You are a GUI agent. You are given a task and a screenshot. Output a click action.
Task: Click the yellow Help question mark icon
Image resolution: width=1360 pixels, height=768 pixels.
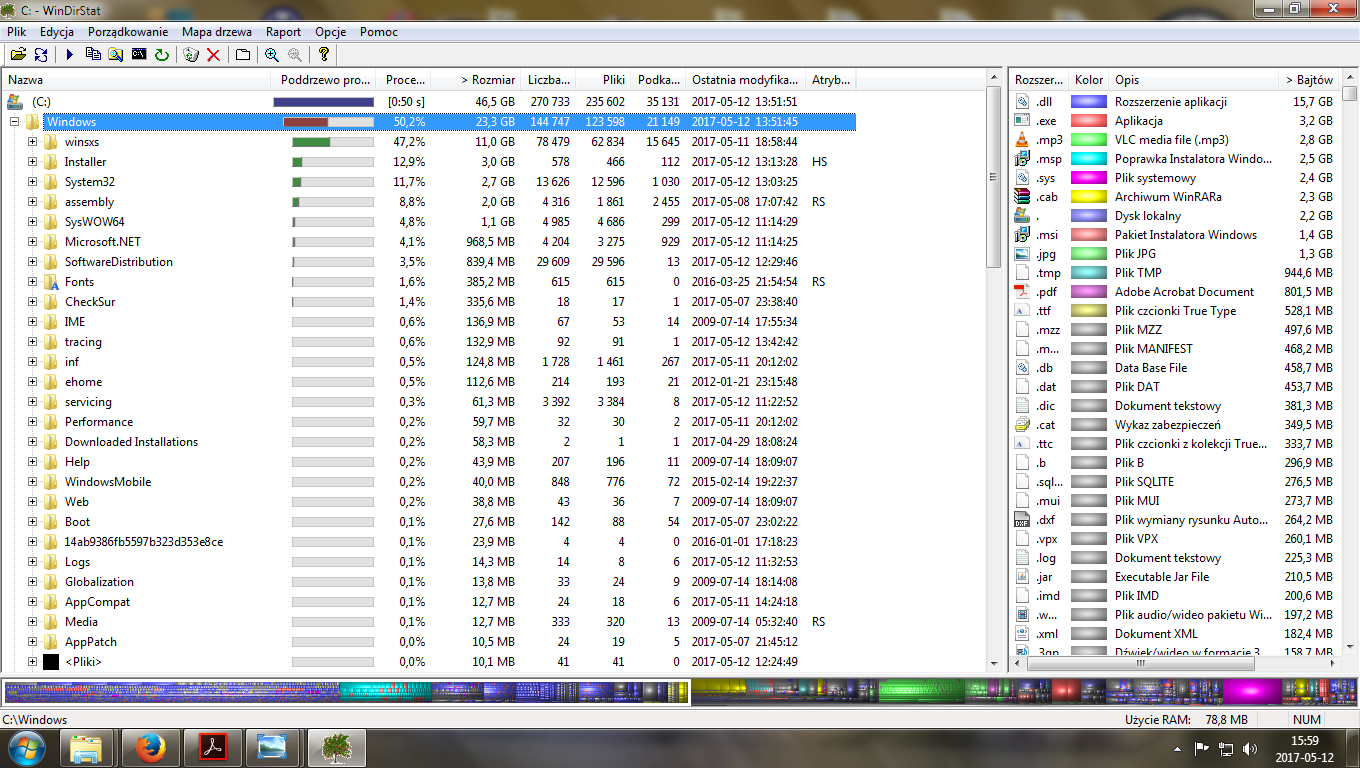(x=324, y=55)
